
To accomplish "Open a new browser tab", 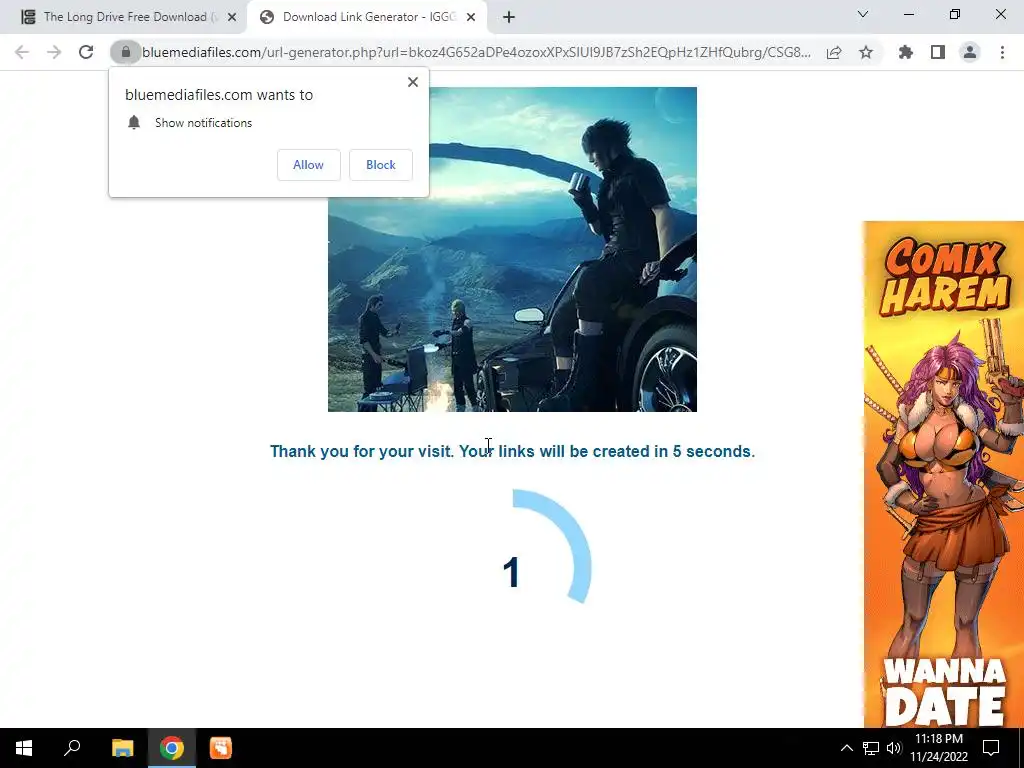I will point(509,17).
